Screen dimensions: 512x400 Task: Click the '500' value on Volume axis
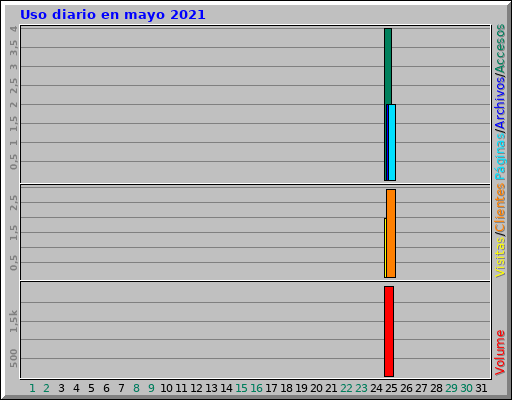[x=13, y=358]
